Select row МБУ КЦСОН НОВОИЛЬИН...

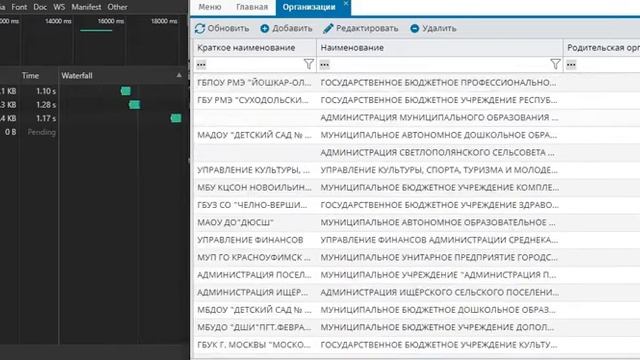[x=416, y=188]
